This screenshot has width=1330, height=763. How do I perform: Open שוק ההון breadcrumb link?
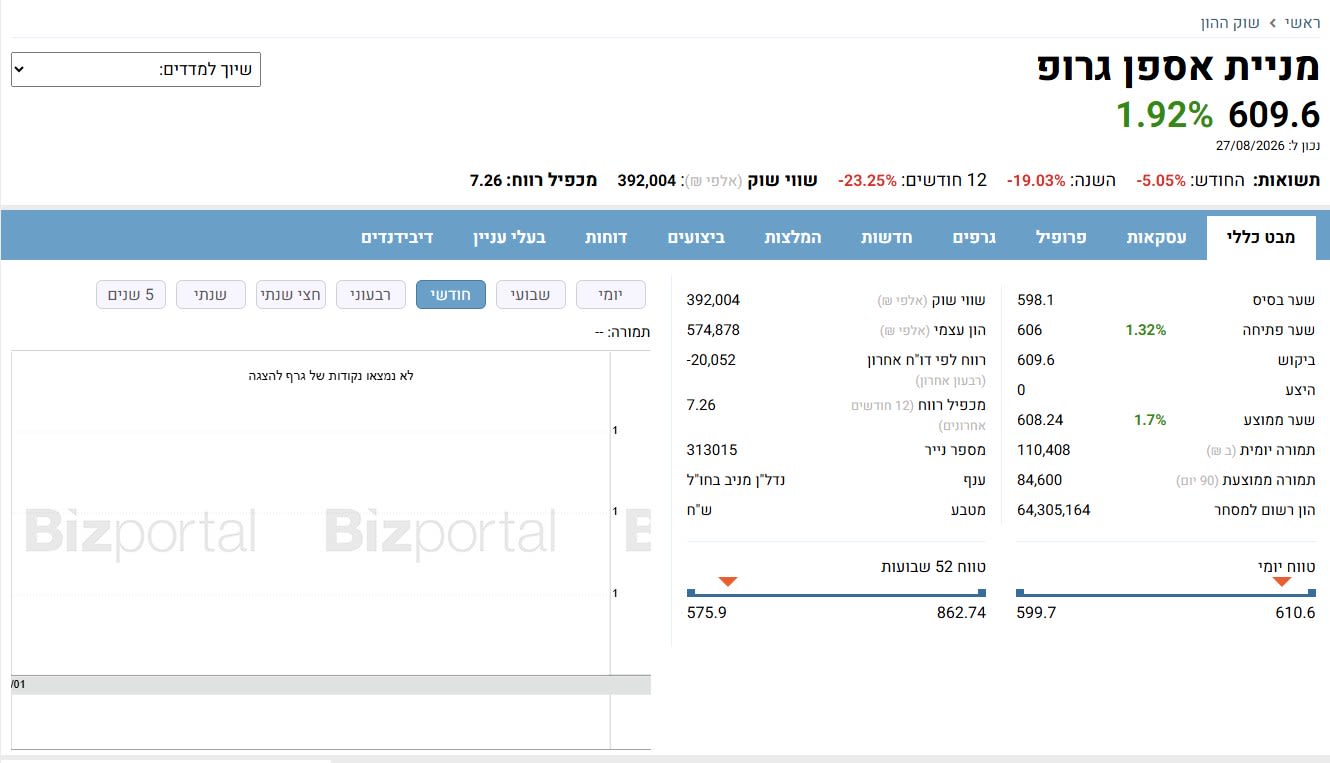click(1232, 22)
